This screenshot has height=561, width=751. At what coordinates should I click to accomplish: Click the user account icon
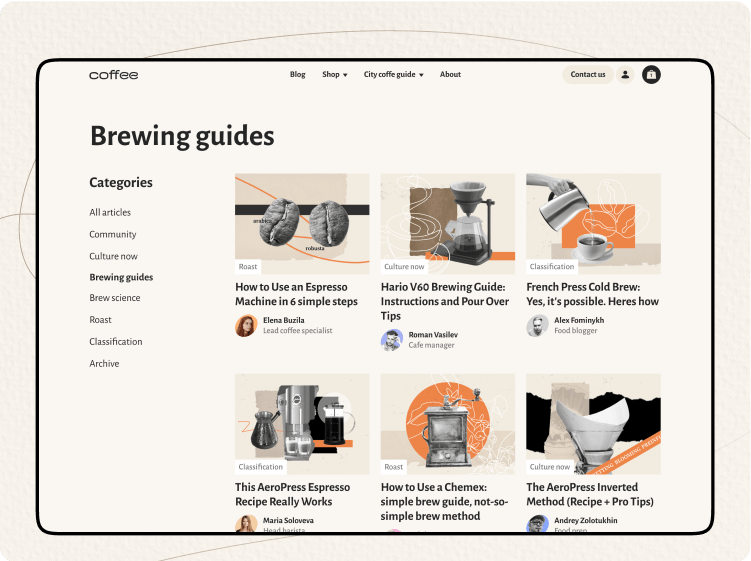point(625,74)
